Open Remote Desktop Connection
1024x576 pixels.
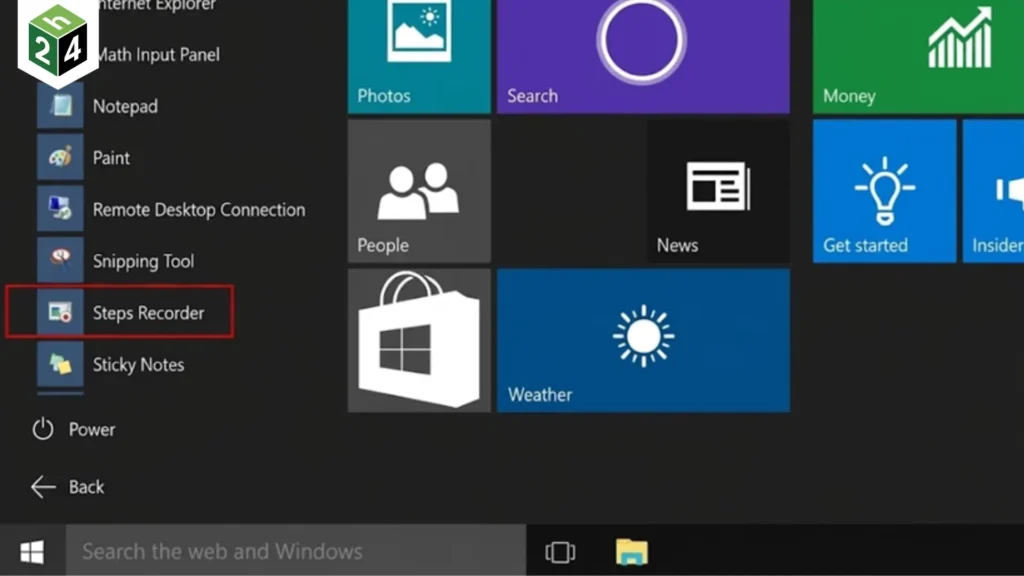198,210
